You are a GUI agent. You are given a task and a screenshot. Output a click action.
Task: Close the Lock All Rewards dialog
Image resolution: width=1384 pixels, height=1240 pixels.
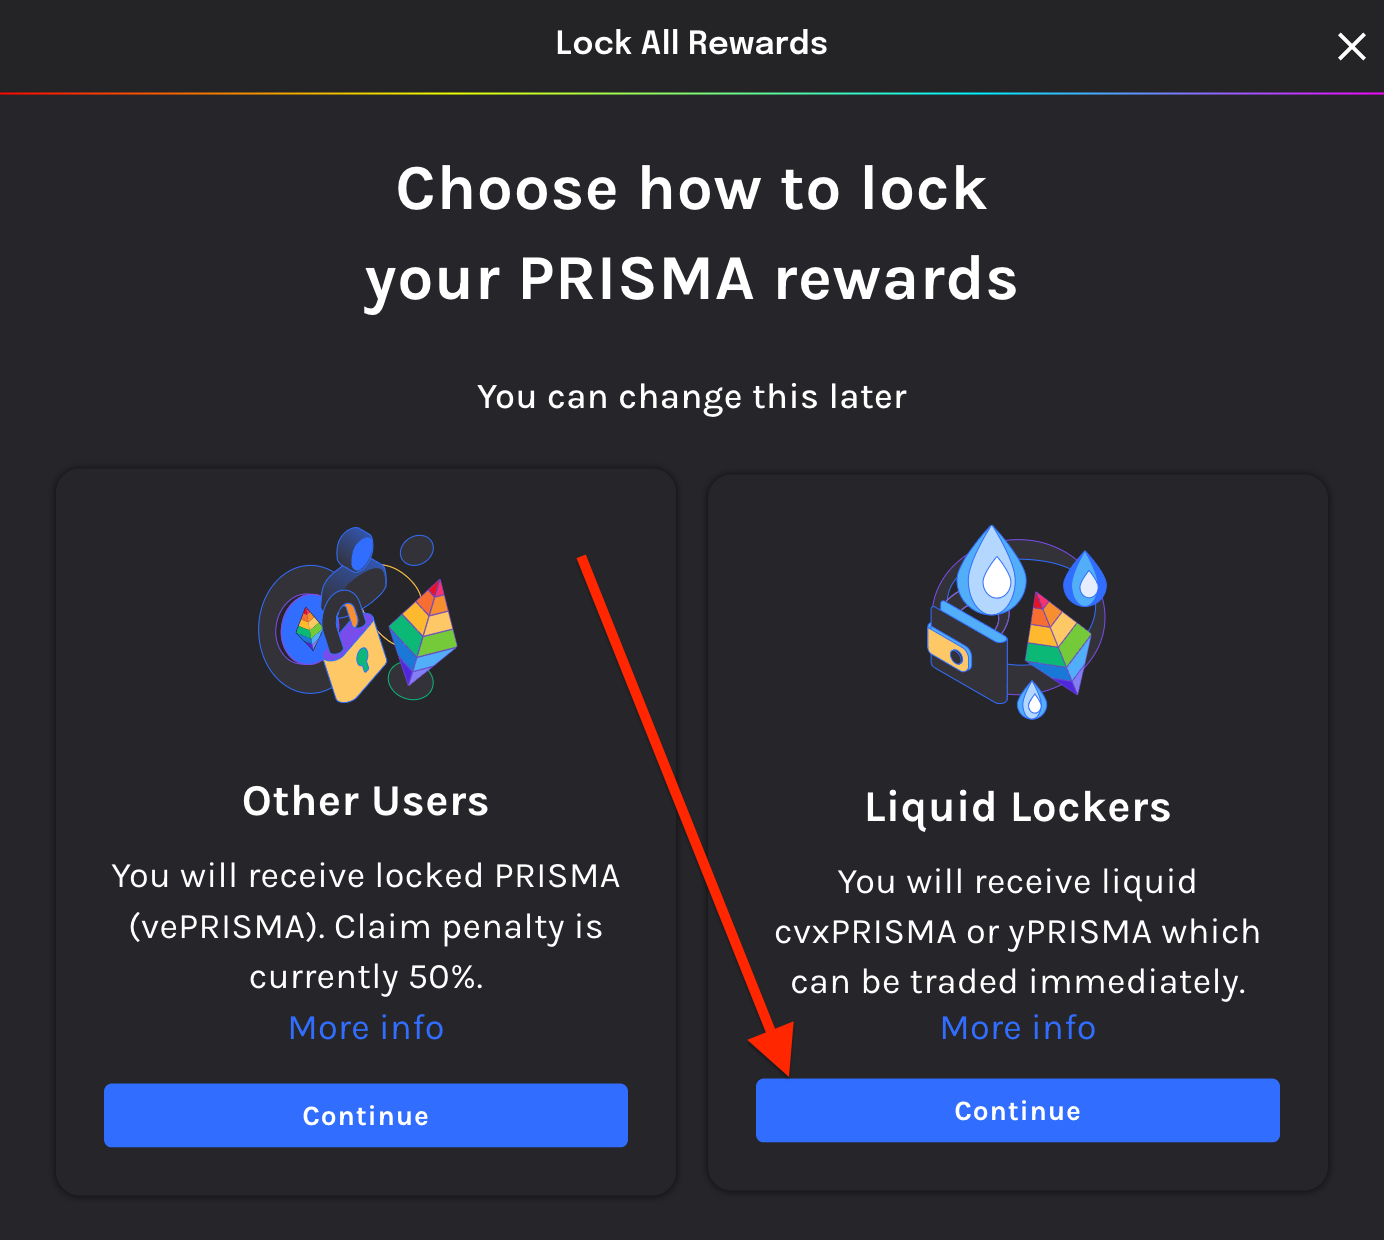point(1351,46)
